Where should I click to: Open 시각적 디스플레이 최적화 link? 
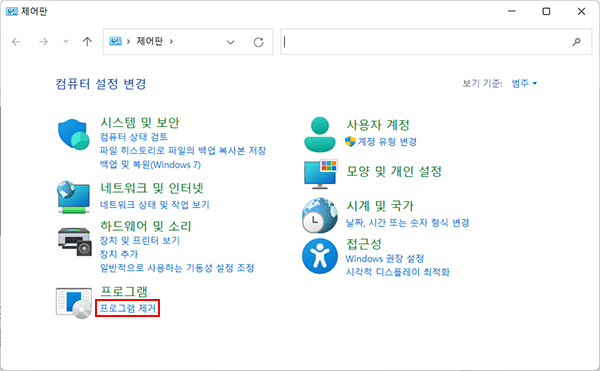click(x=398, y=272)
